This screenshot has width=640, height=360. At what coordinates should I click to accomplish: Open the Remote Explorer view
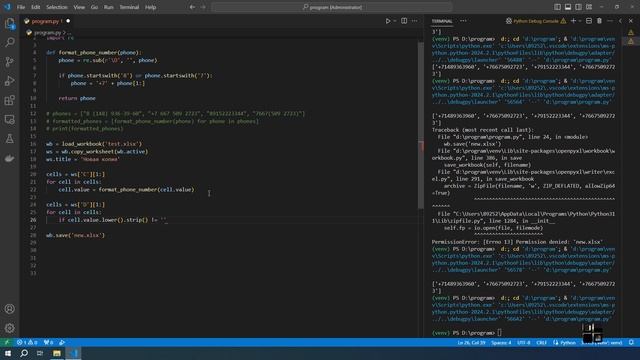click(9, 119)
